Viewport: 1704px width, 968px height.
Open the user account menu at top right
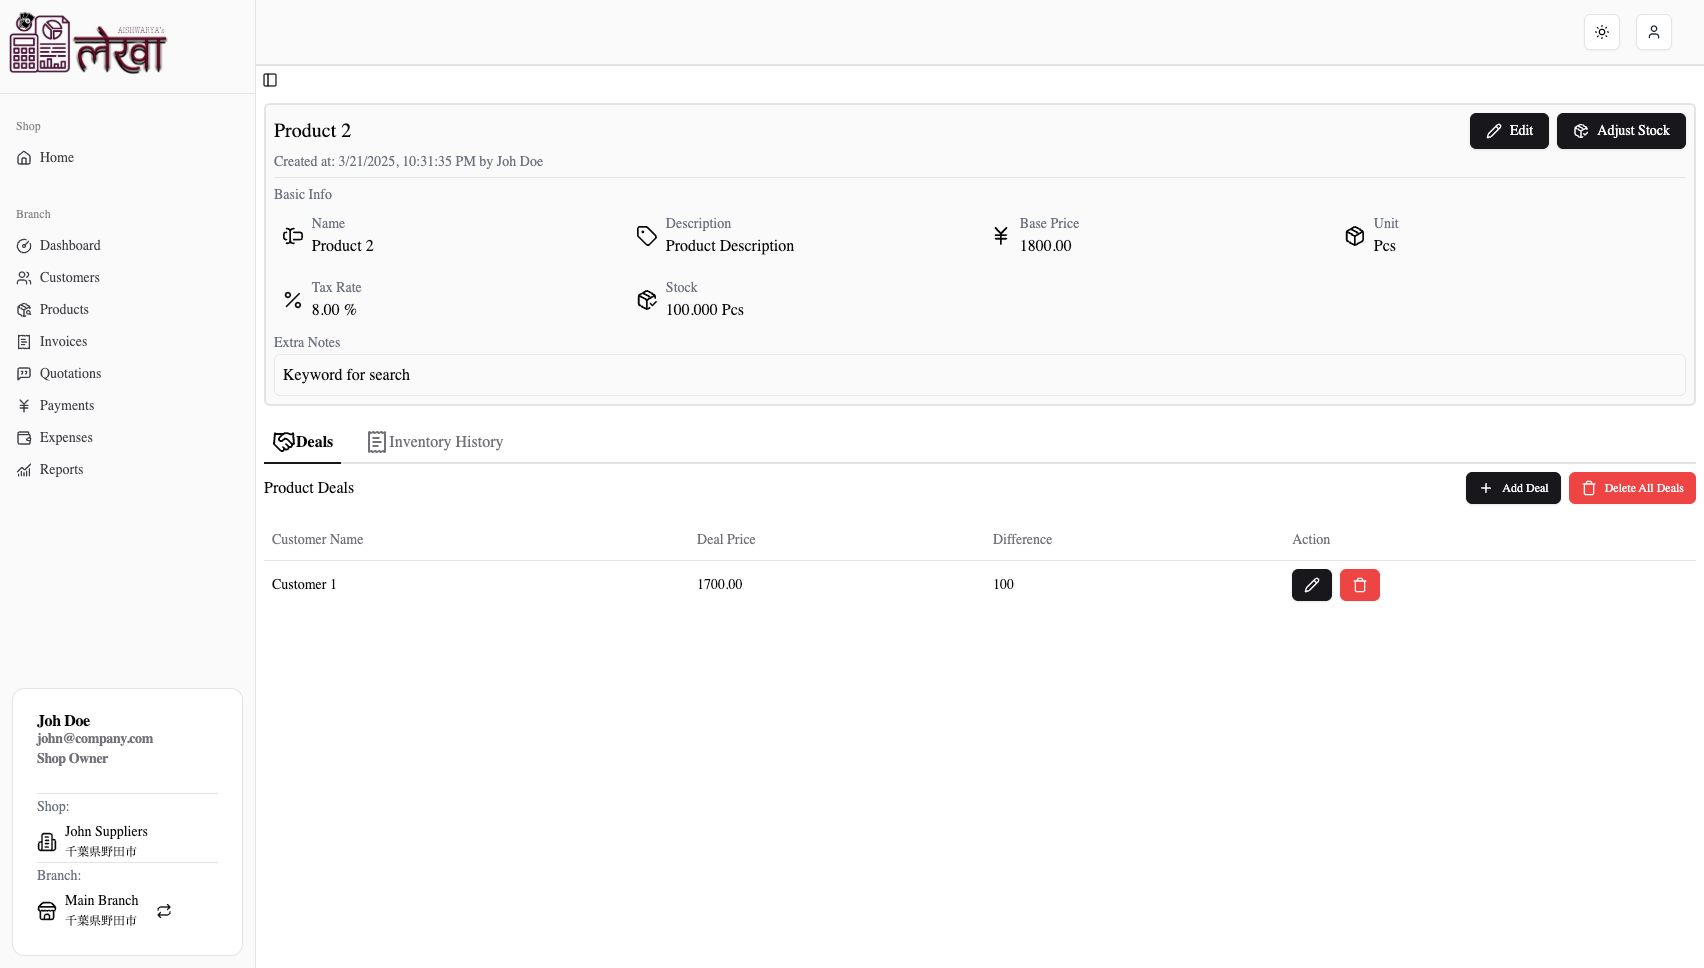tap(1653, 32)
